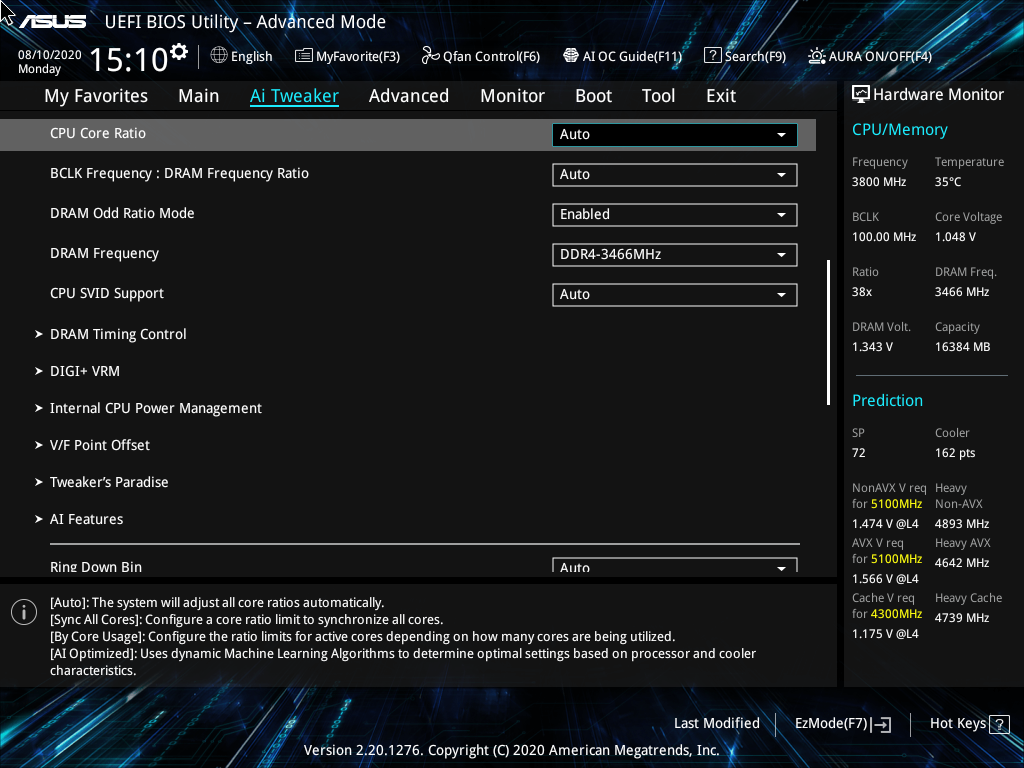Click the 08/10/2020 Monday date

(50, 62)
